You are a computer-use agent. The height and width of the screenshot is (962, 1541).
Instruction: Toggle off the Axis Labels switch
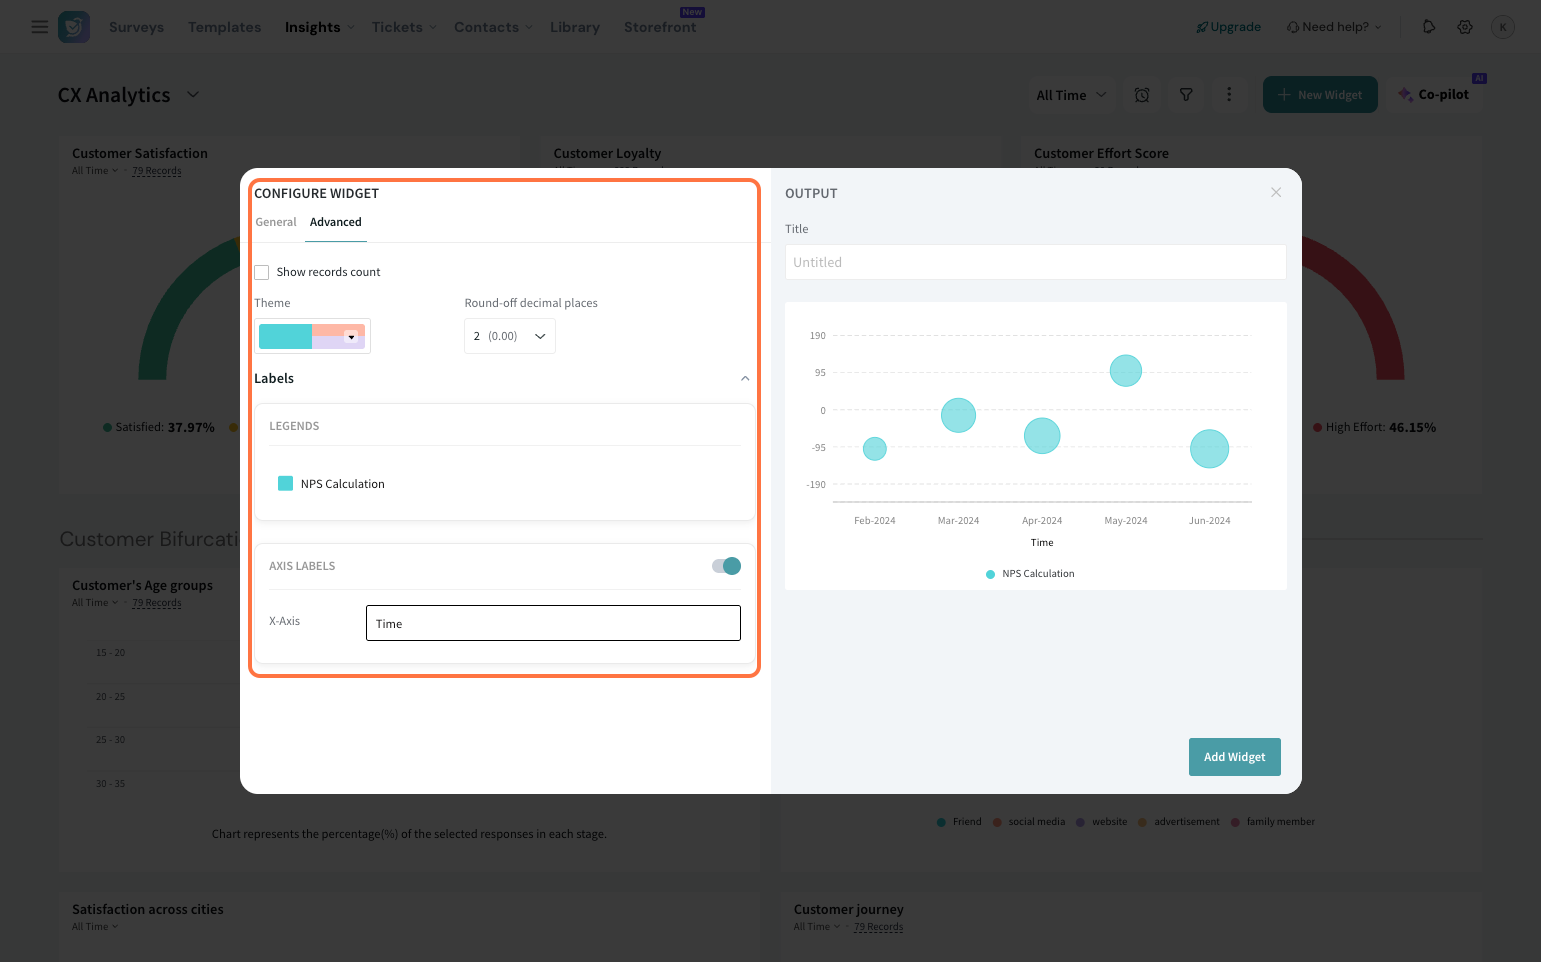click(726, 566)
